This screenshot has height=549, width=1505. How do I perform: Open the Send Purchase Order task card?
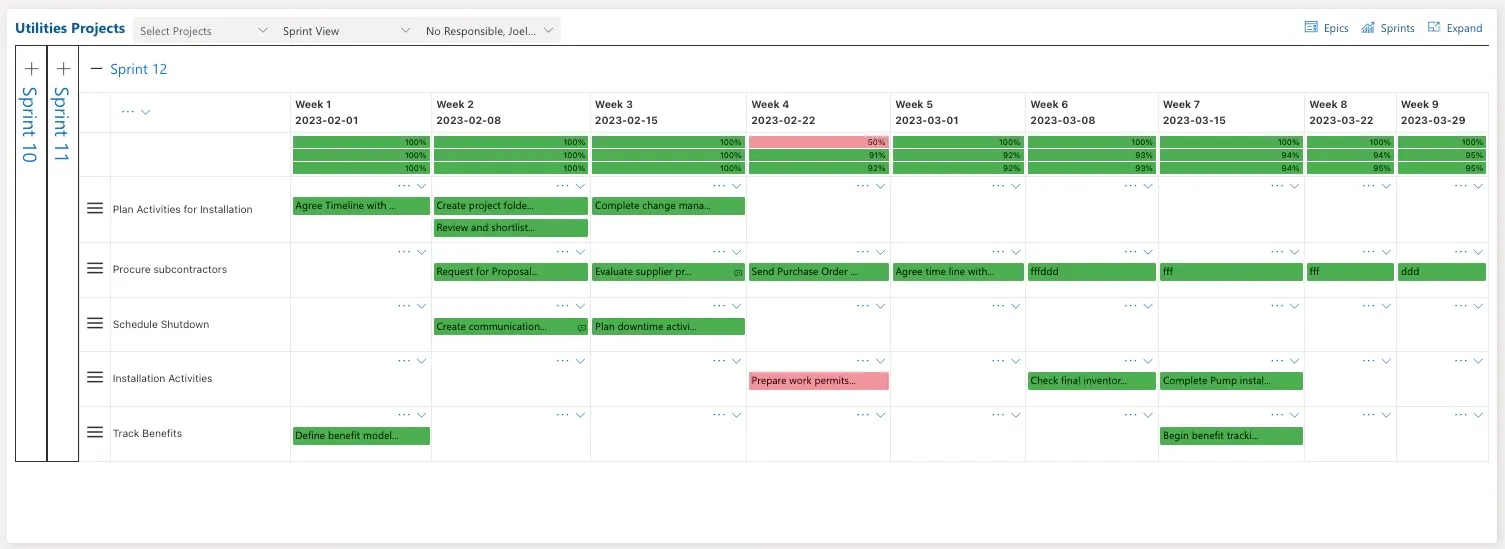tap(818, 272)
